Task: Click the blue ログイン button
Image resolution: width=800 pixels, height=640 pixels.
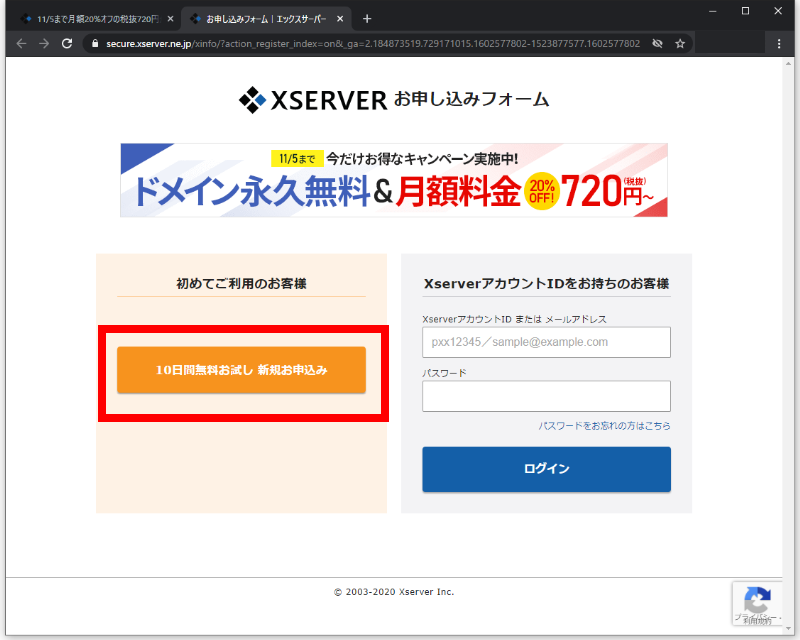Action: coord(546,470)
